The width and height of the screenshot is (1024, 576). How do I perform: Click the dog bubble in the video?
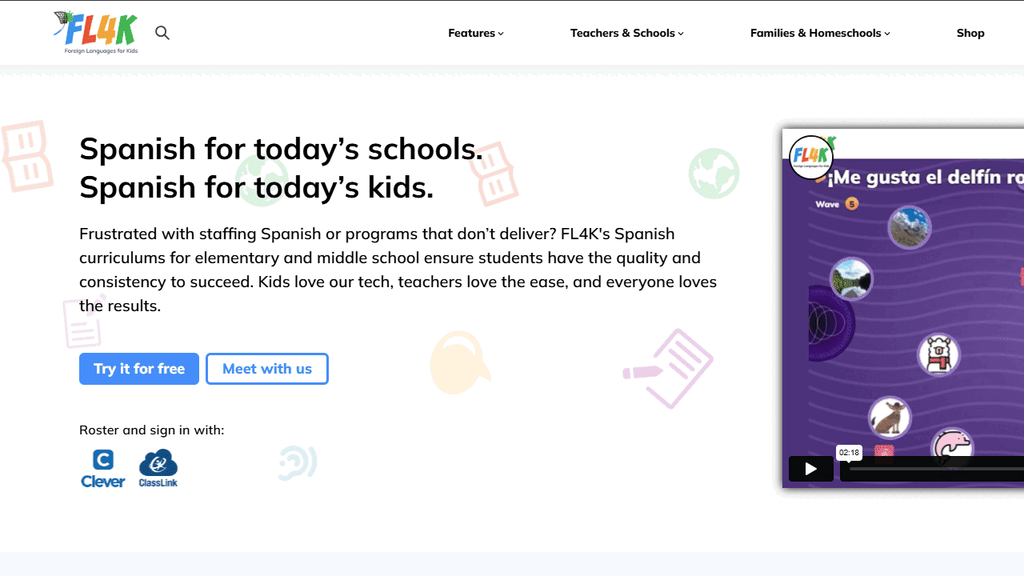click(x=889, y=417)
